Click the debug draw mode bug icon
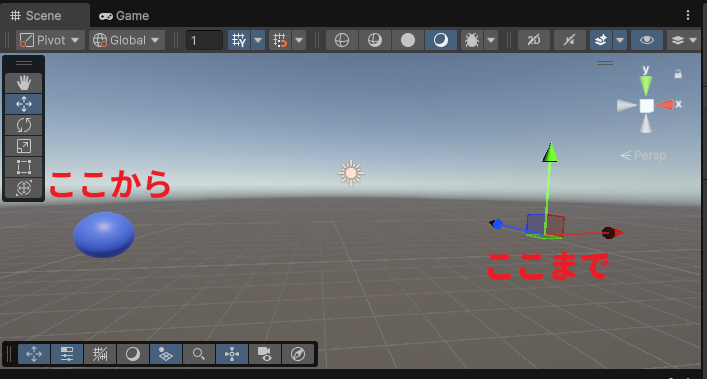The image size is (707, 379). click(x=472, y=40)
